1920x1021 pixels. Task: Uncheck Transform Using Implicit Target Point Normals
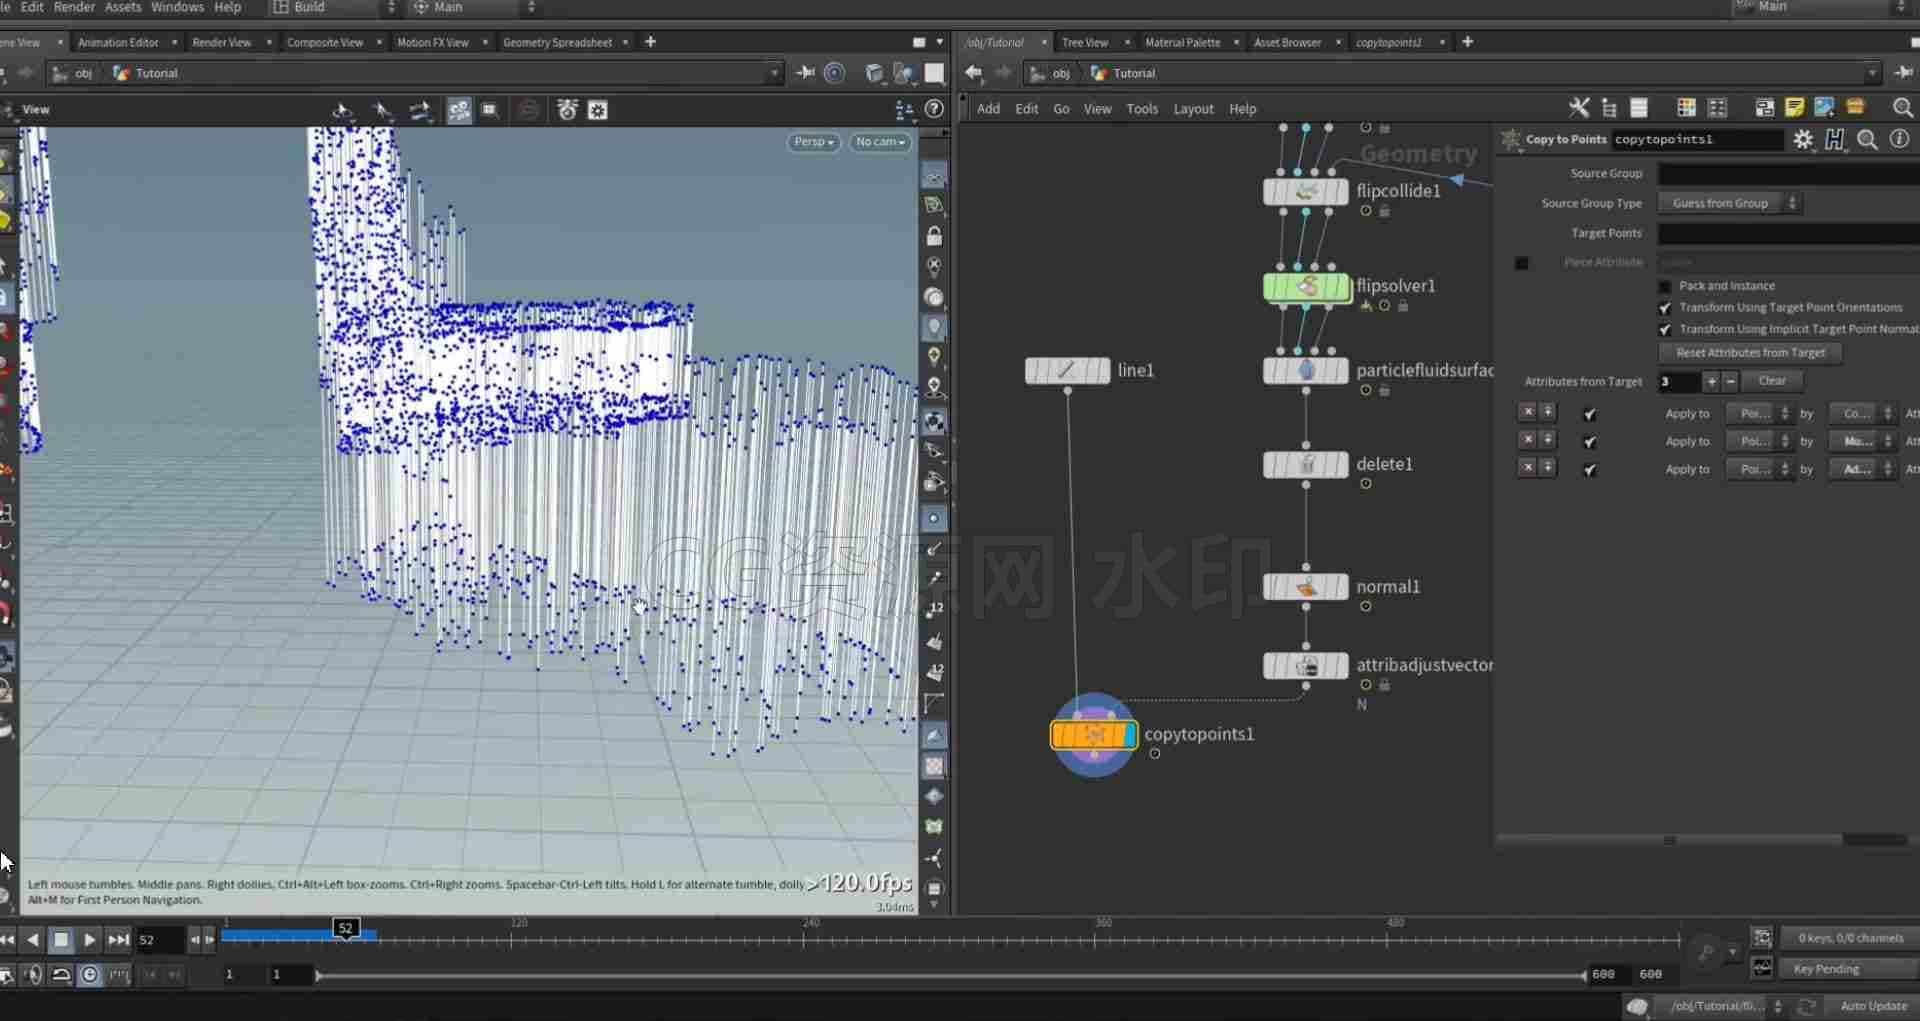[x=1665, y=330]
